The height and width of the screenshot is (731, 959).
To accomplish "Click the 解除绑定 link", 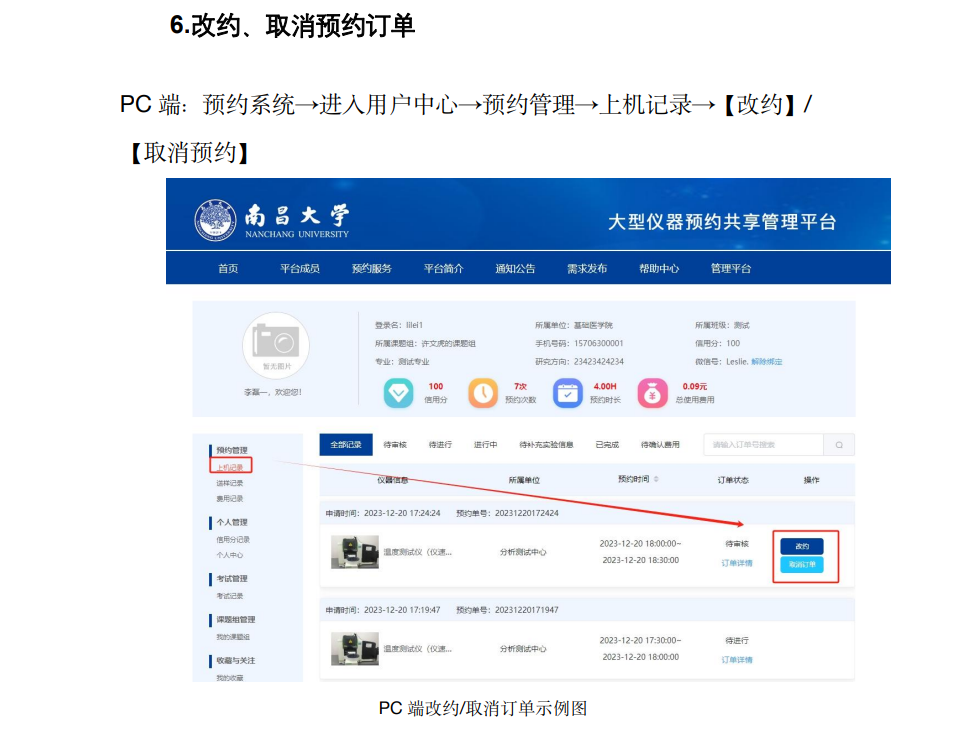I will (x=766, y=362).
